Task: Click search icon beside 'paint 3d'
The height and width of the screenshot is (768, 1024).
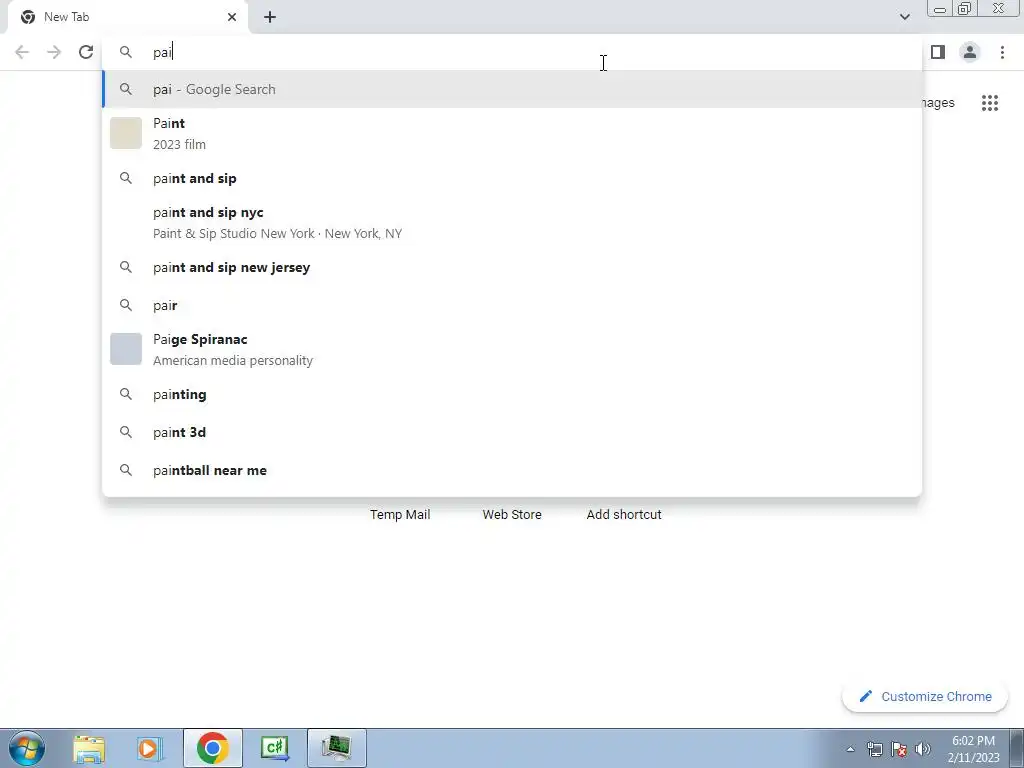Action: pyautogui.click(x=125, y=432)
